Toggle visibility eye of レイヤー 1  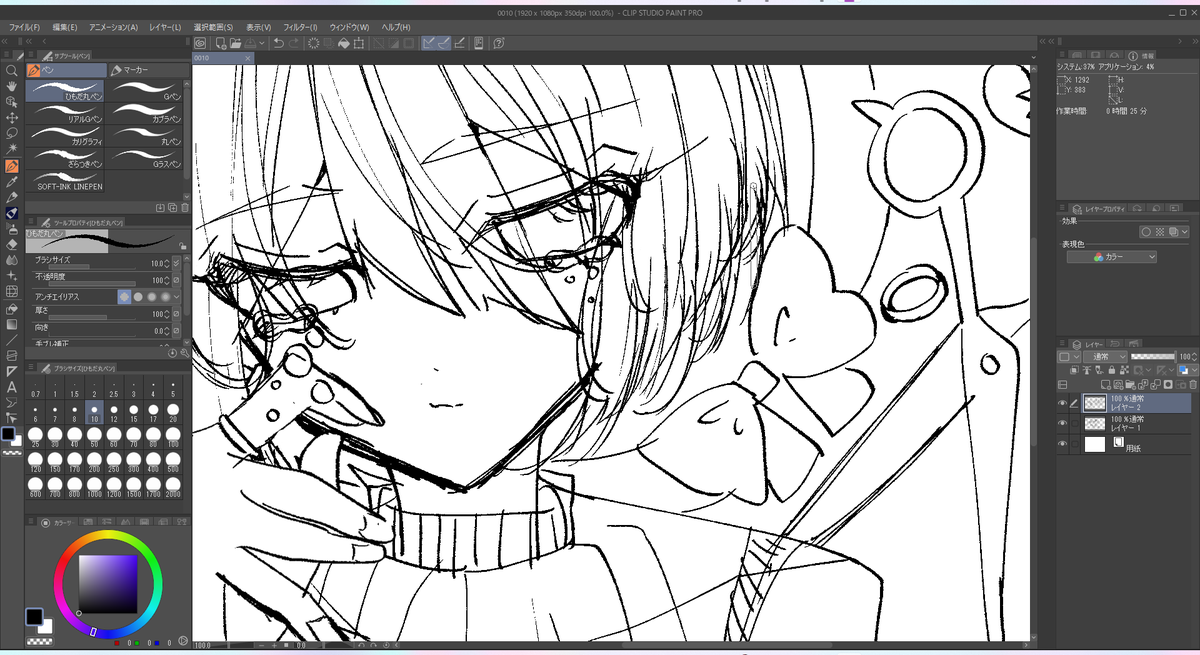tap(1063, 423)
